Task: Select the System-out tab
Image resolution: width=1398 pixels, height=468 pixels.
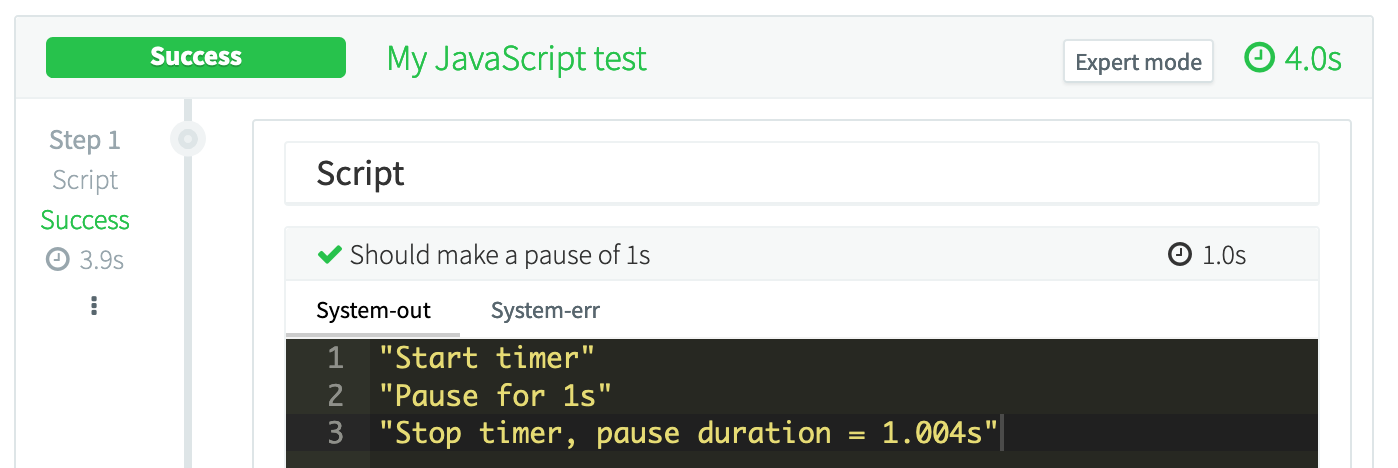Action: tap(373, 310)
